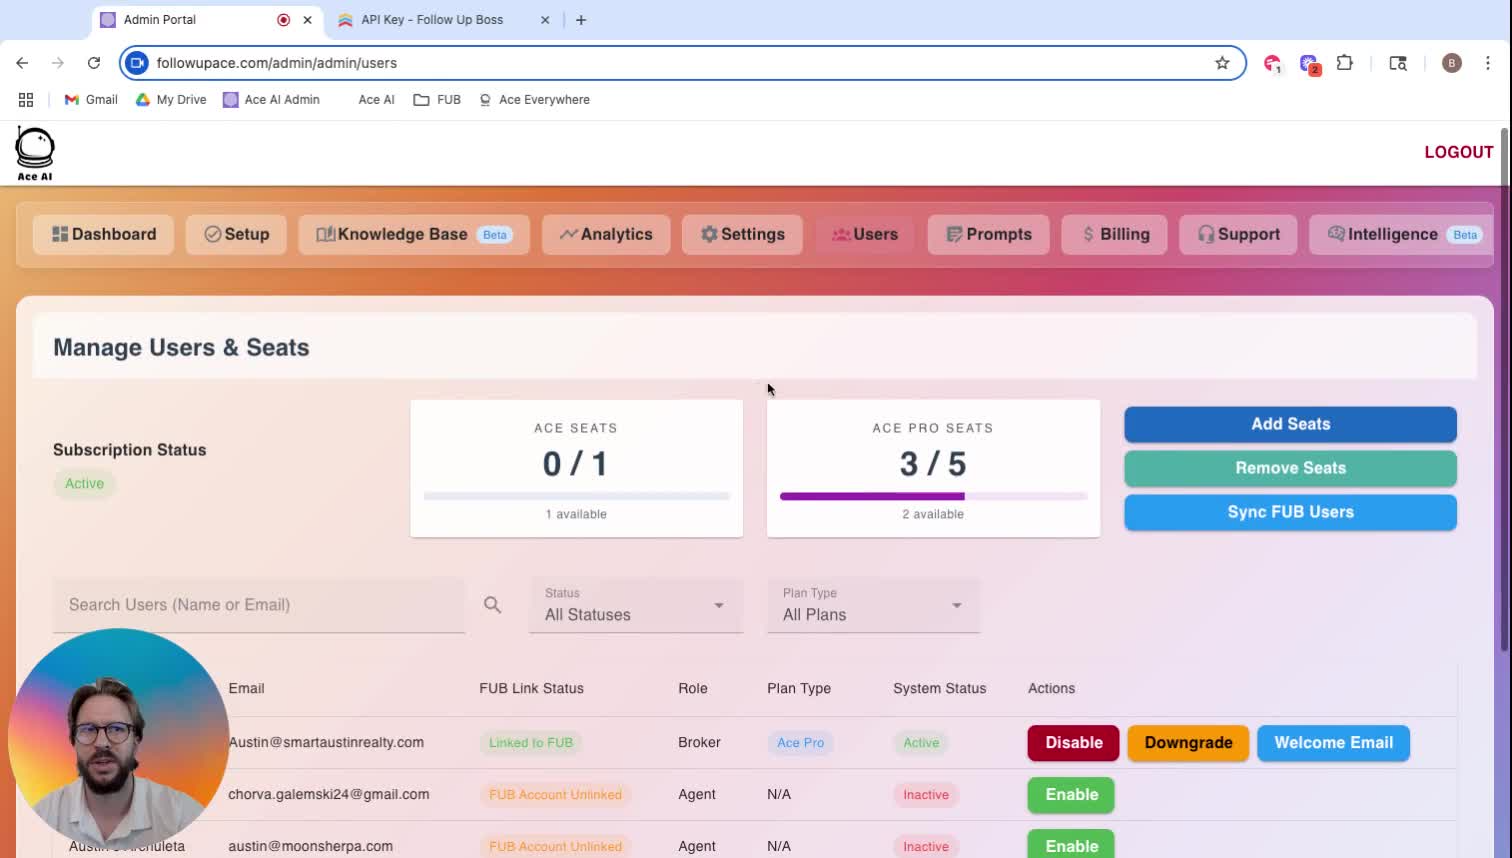The width and height of the screenshot is (1512, 858).
Task: Click the presenter webcam video bubble
Action: (118, 740)
